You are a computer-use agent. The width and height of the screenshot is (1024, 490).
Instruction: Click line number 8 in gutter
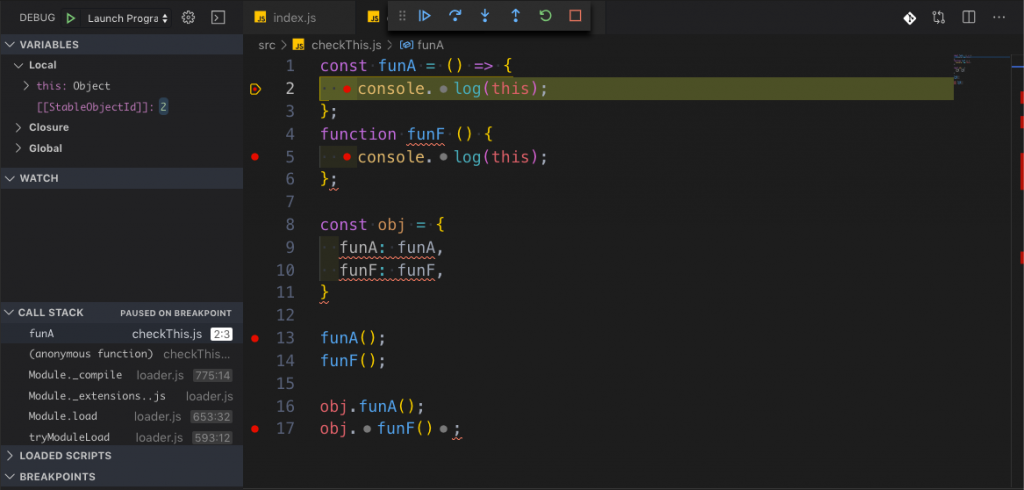point(289,225)
